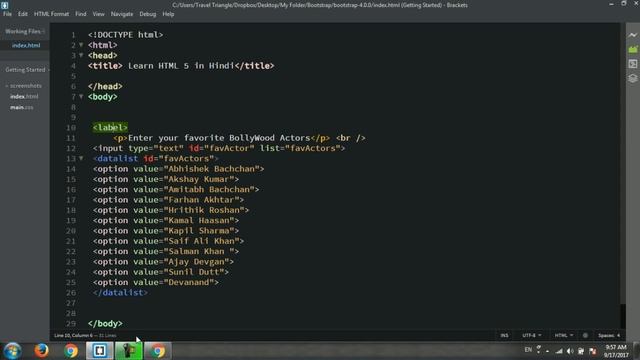Open the UTF-8 encoding dropdown
Image resolution: width=640 pixels, height=360 pixels.
tap(531, 335)
